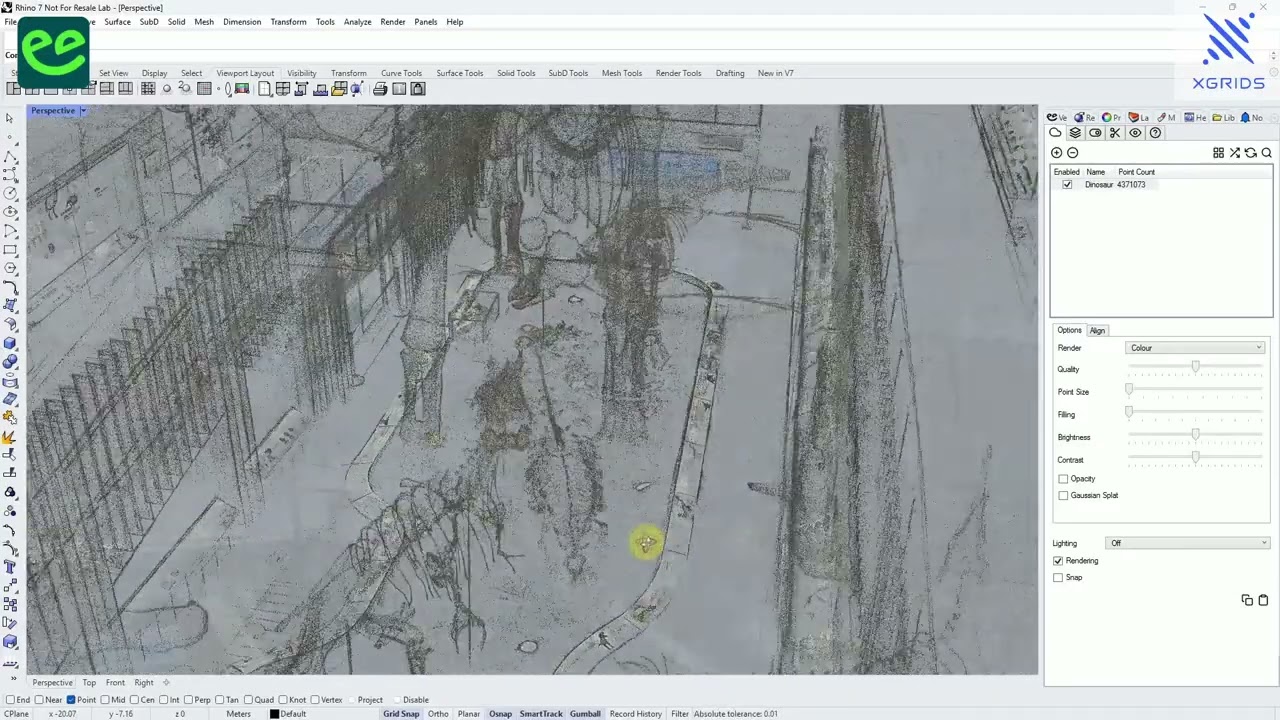Screen dimensions: 1280x720
Task: Toggle Record History in status bar
Action: click(x=635, y=714)
